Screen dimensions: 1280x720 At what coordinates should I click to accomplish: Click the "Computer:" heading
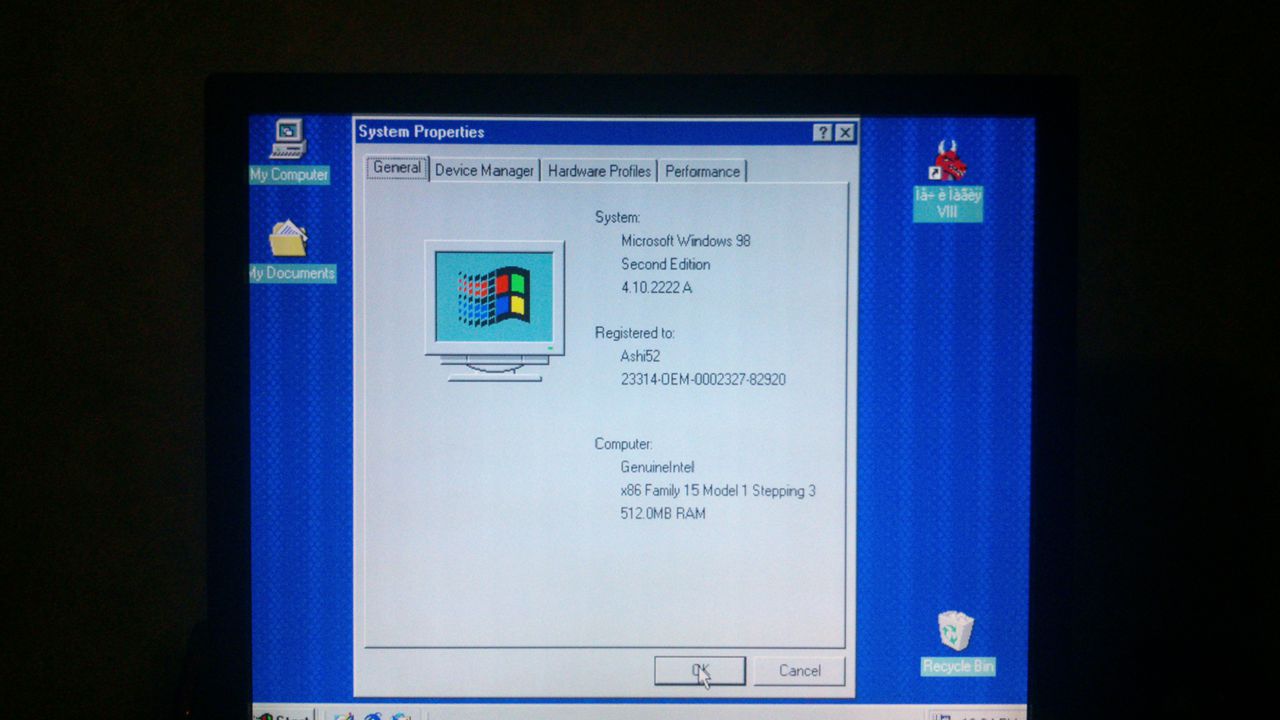[x=623, y=444]
